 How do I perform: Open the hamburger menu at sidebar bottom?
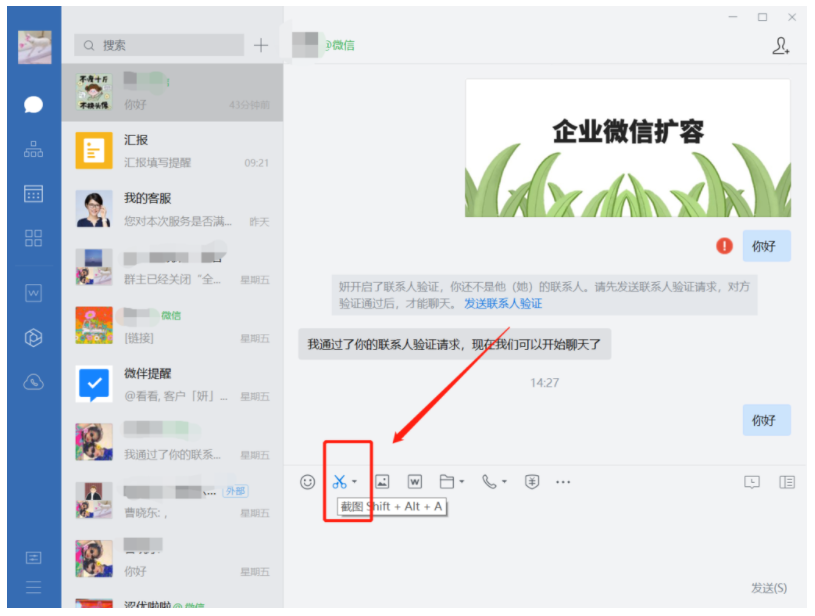click(x=33, y=587)
